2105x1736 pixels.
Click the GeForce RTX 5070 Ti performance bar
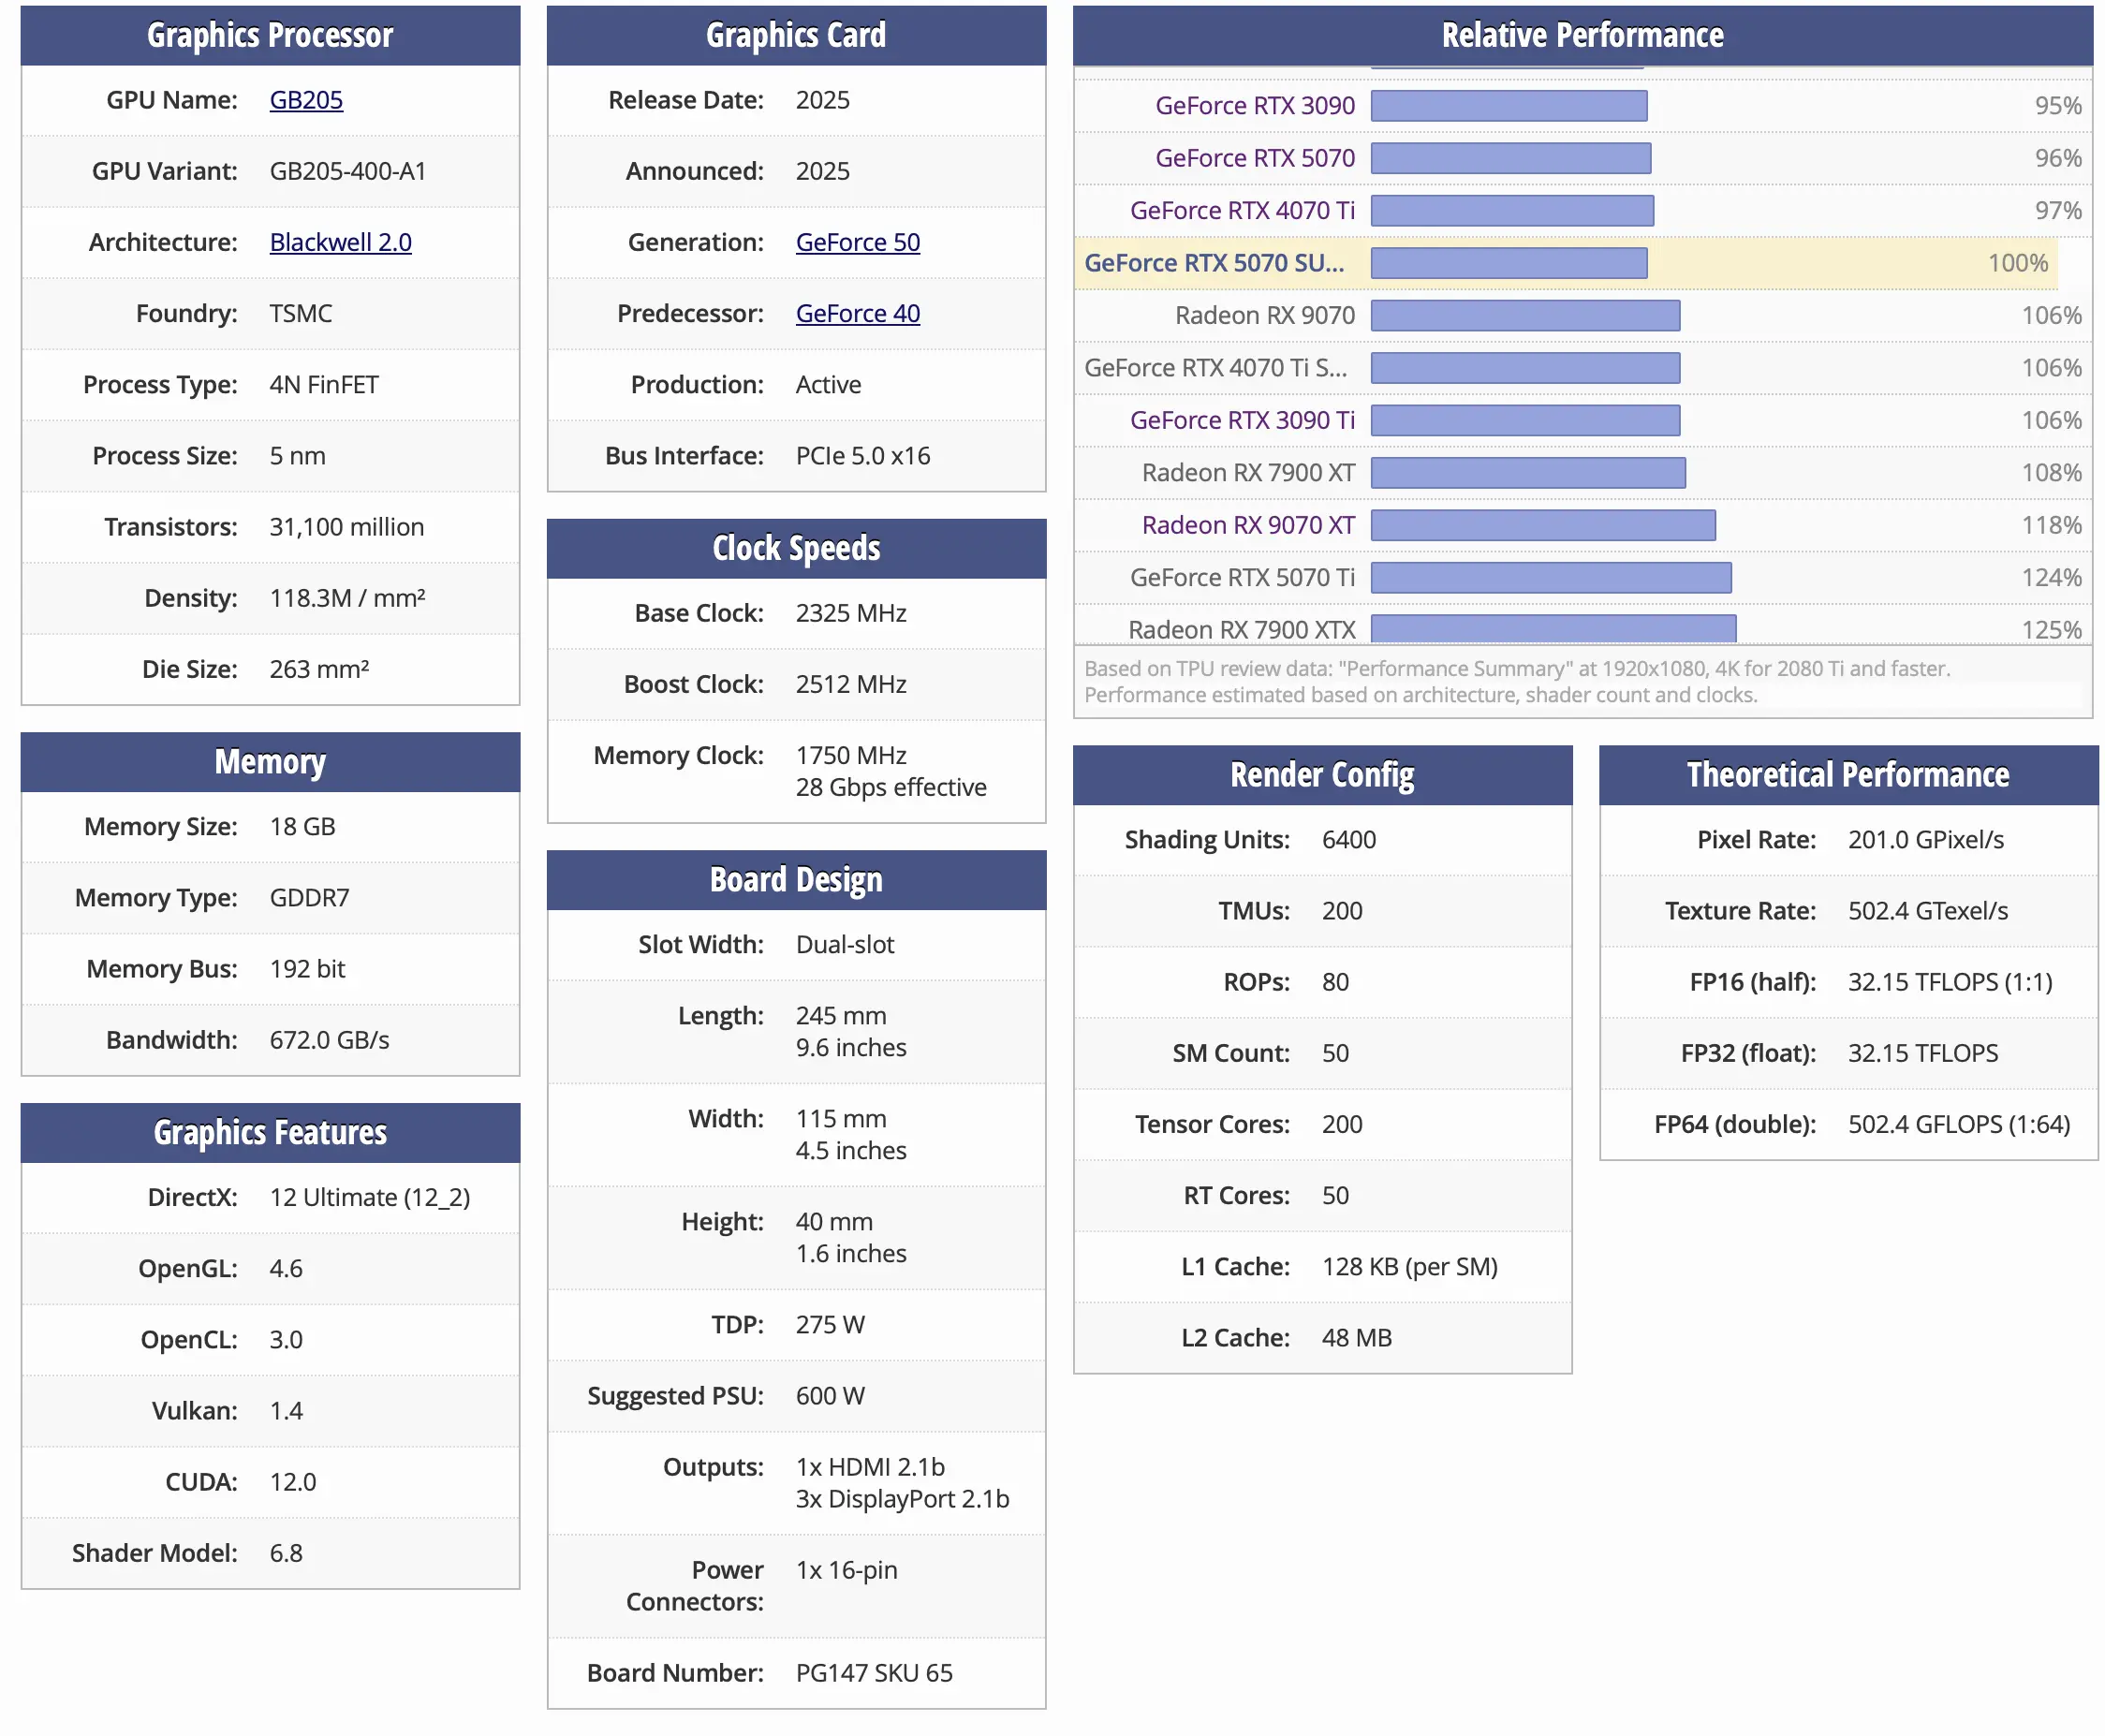point(1550,577)
